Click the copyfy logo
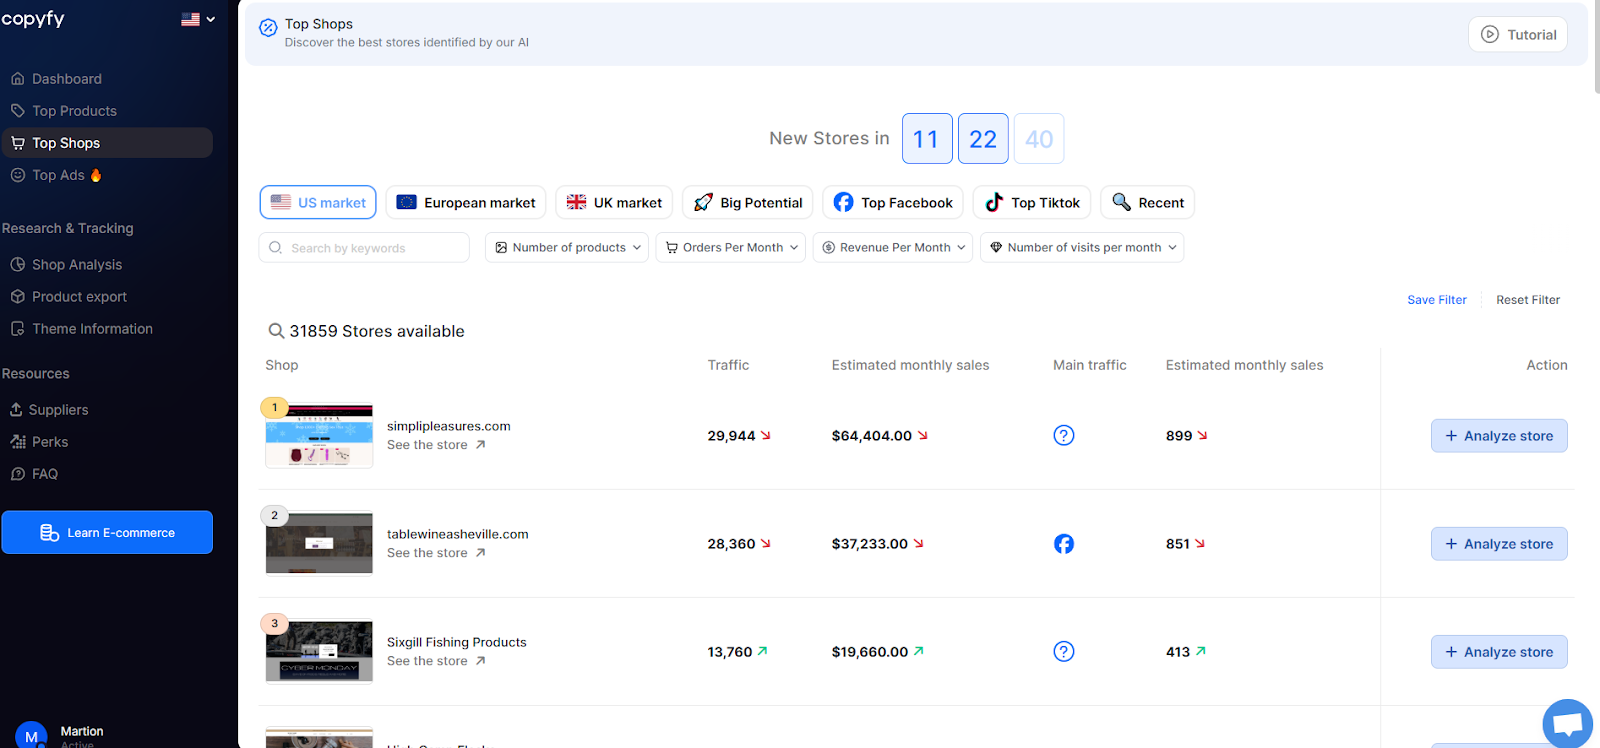The width and height of the screenshot is (1600, 748). (x=33, y=18)
